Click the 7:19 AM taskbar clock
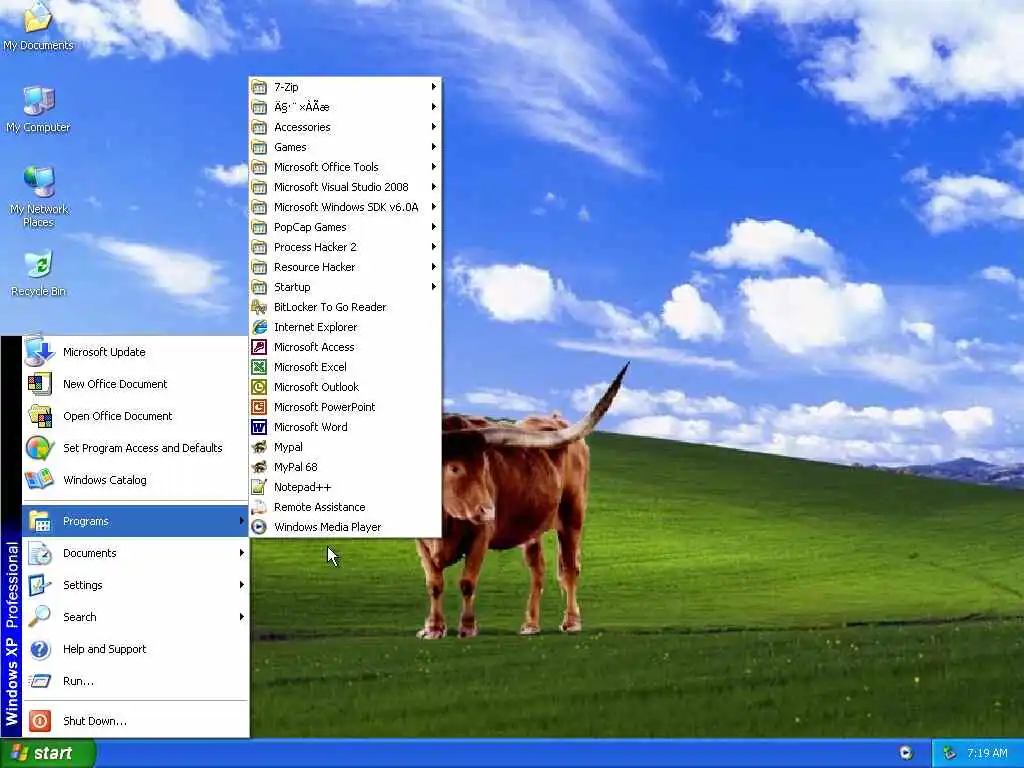 point(987,754)
